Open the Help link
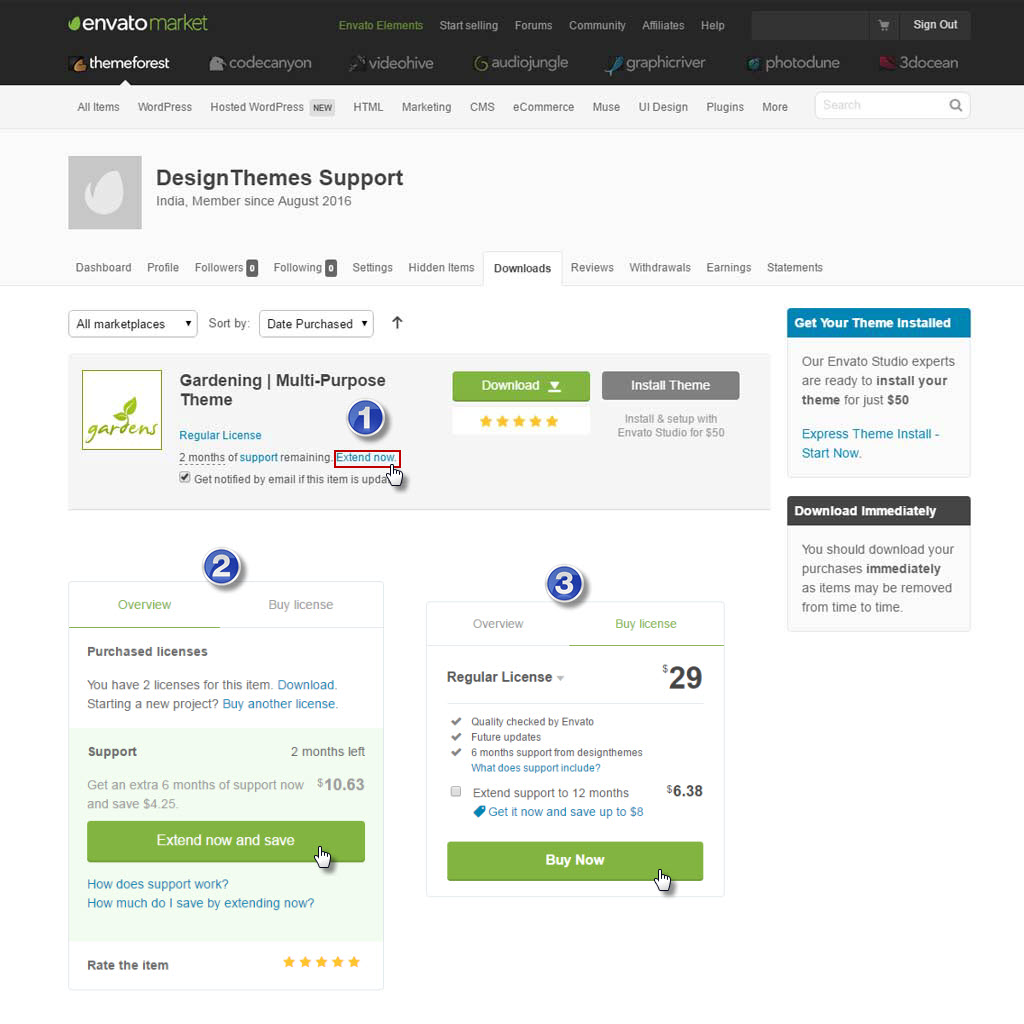Image resolution: width=1024 pixels, height=1024 pixels. (x=712, y=25)
